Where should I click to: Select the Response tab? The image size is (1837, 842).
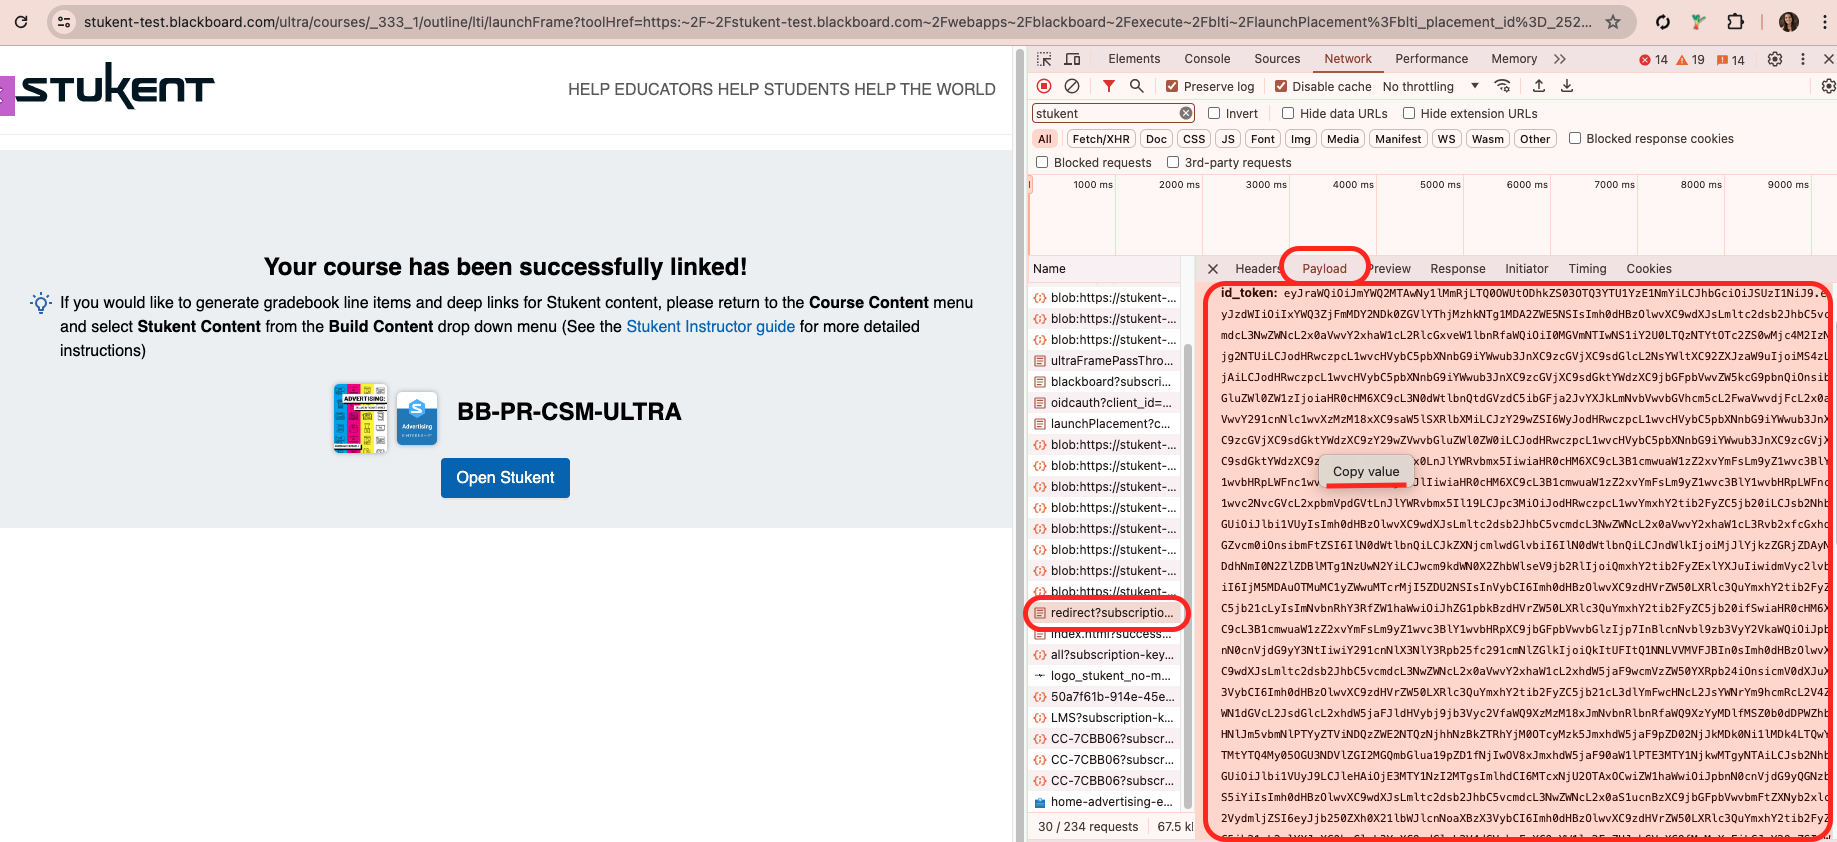(1457, 269)
